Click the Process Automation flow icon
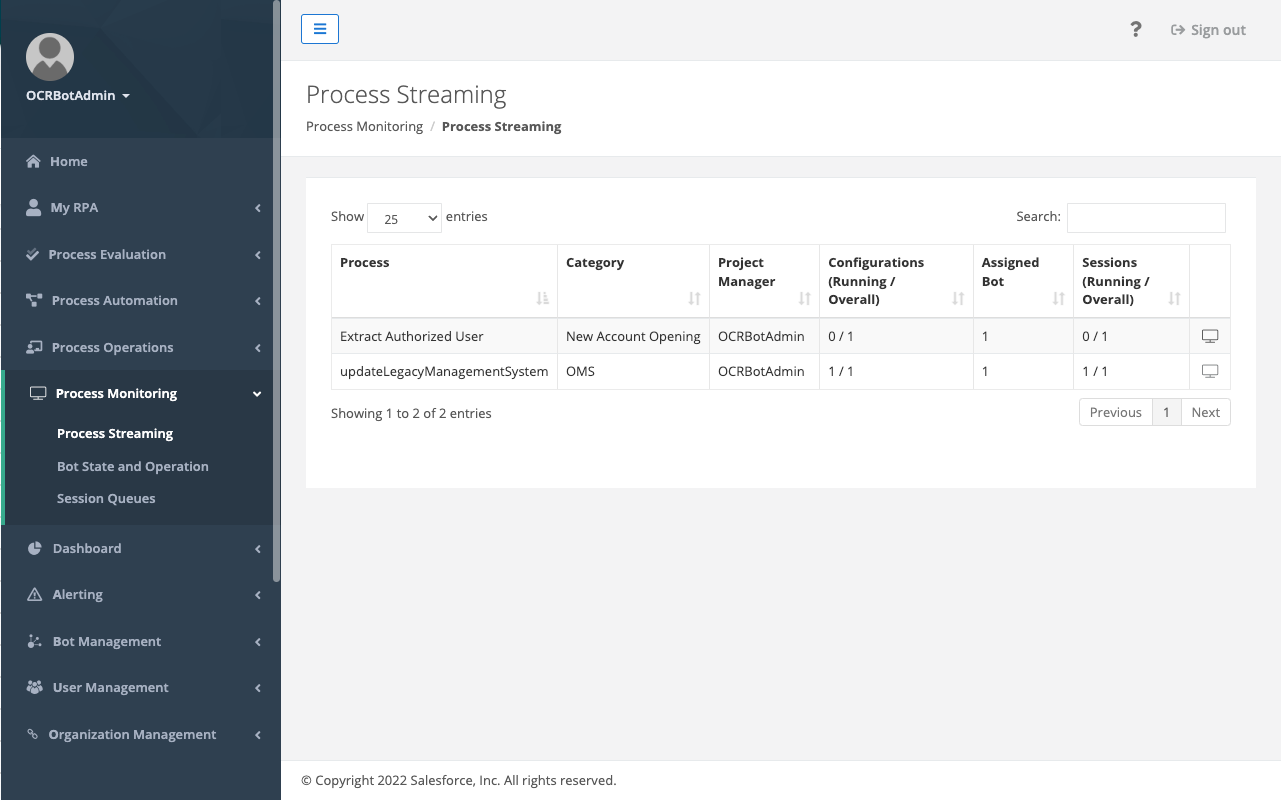Image resolution: width=1281 pixels, height=800 pixels. point(34,300)
